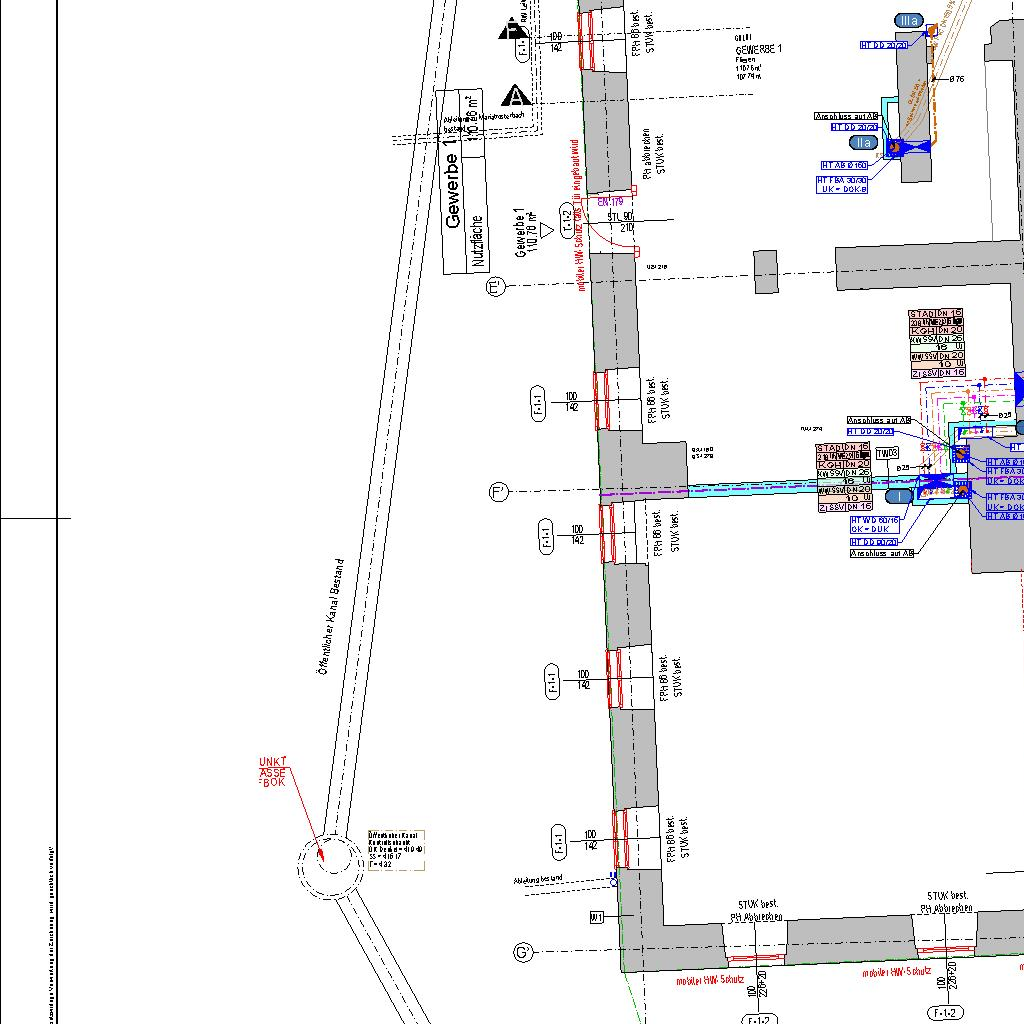Screen dimensions: 1024x1024
Task: Click the E' grid axis bubble
Action: tap(495, 287)
